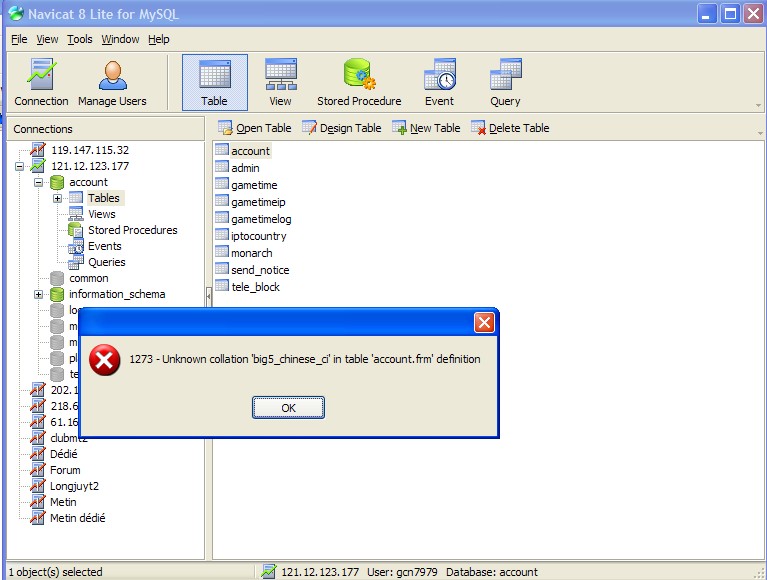Viewport: 767px width, 580px height.
Task: Open the Connection toolbar icon
Action: pos(41,83)
